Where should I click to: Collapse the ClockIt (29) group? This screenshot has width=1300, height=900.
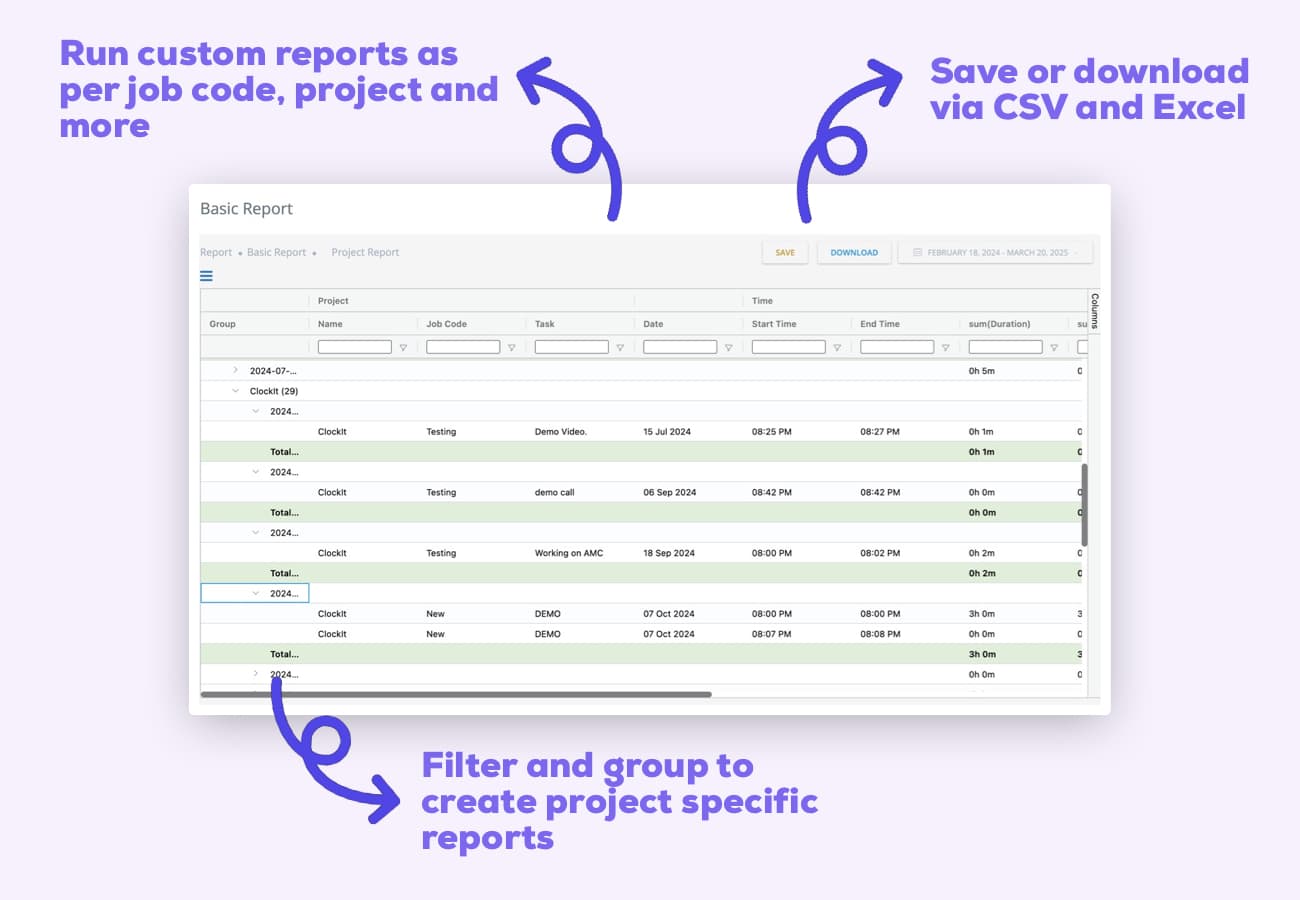point(235,391)
